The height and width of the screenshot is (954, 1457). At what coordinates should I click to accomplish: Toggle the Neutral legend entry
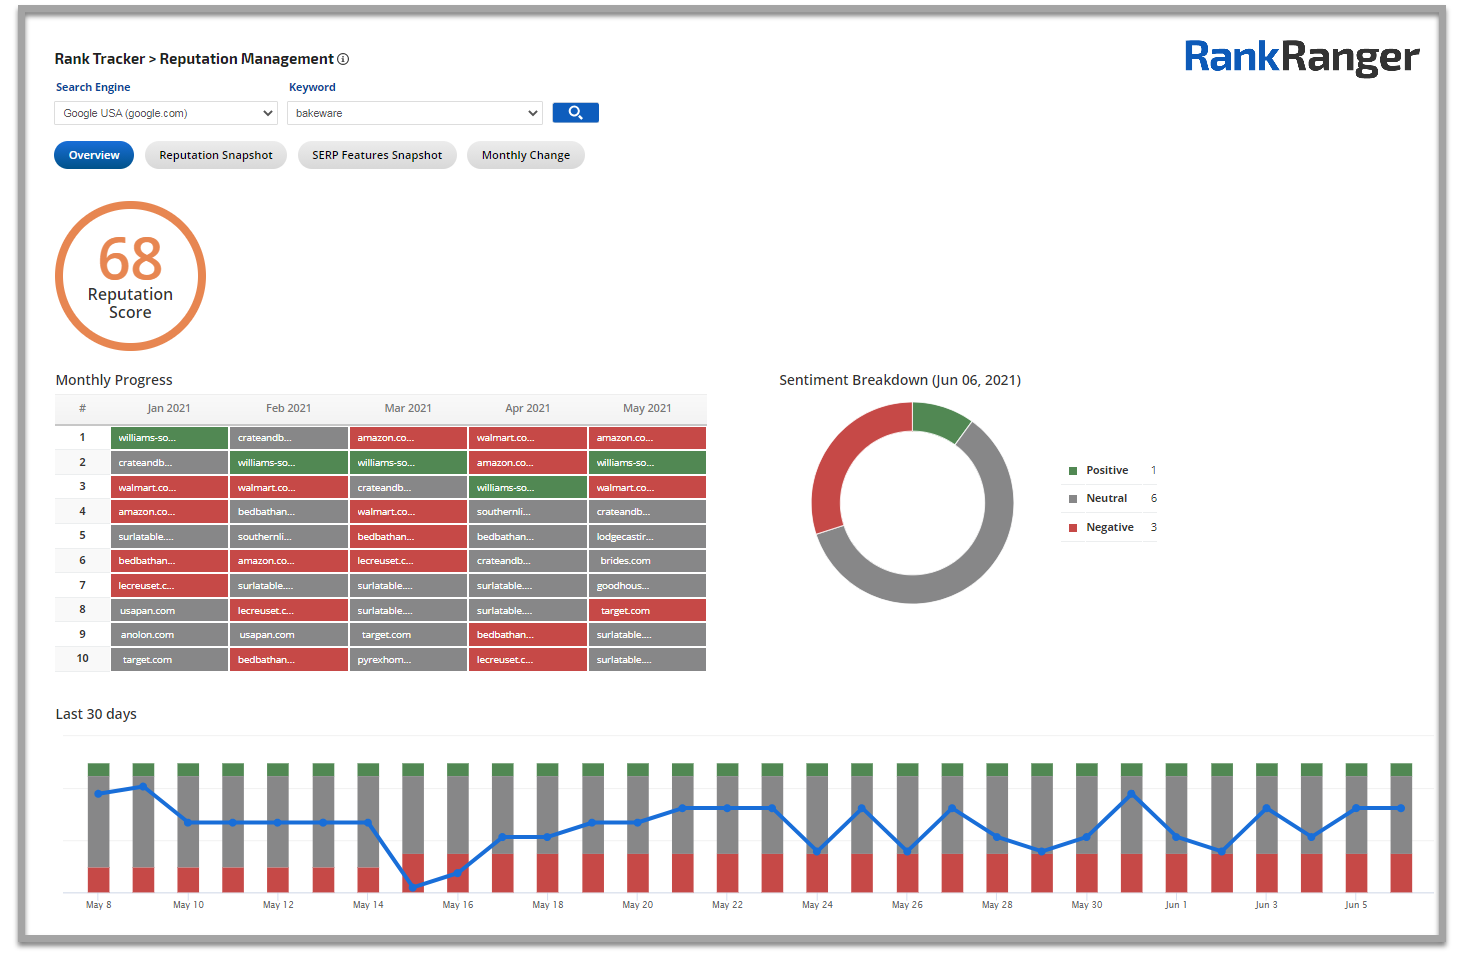pyautogui.click(x=1106, y=497)
